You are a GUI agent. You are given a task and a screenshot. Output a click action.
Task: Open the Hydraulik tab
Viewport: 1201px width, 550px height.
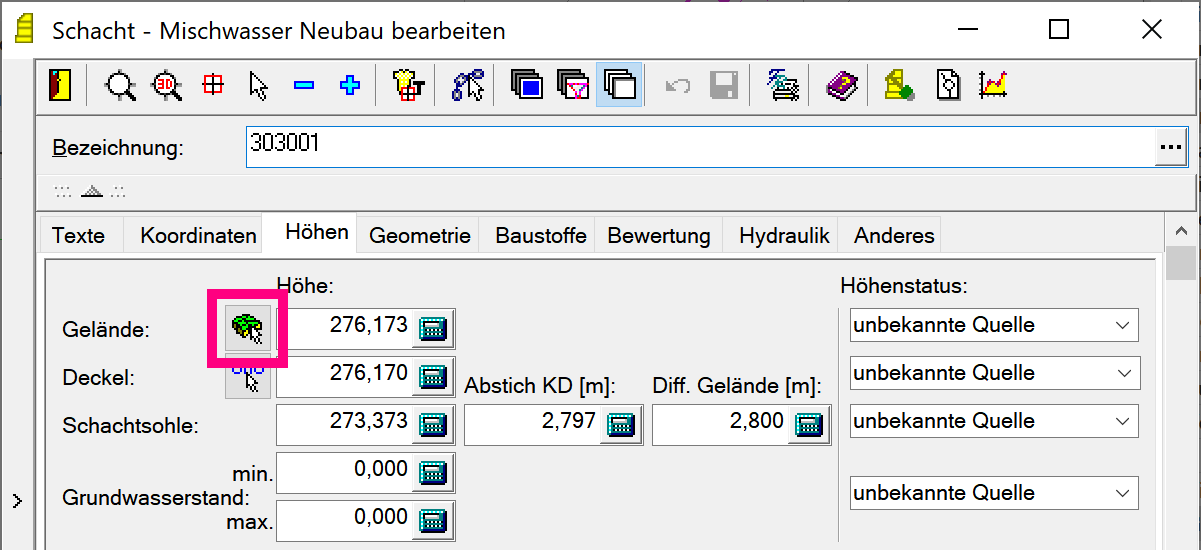[x=784, y=236]
